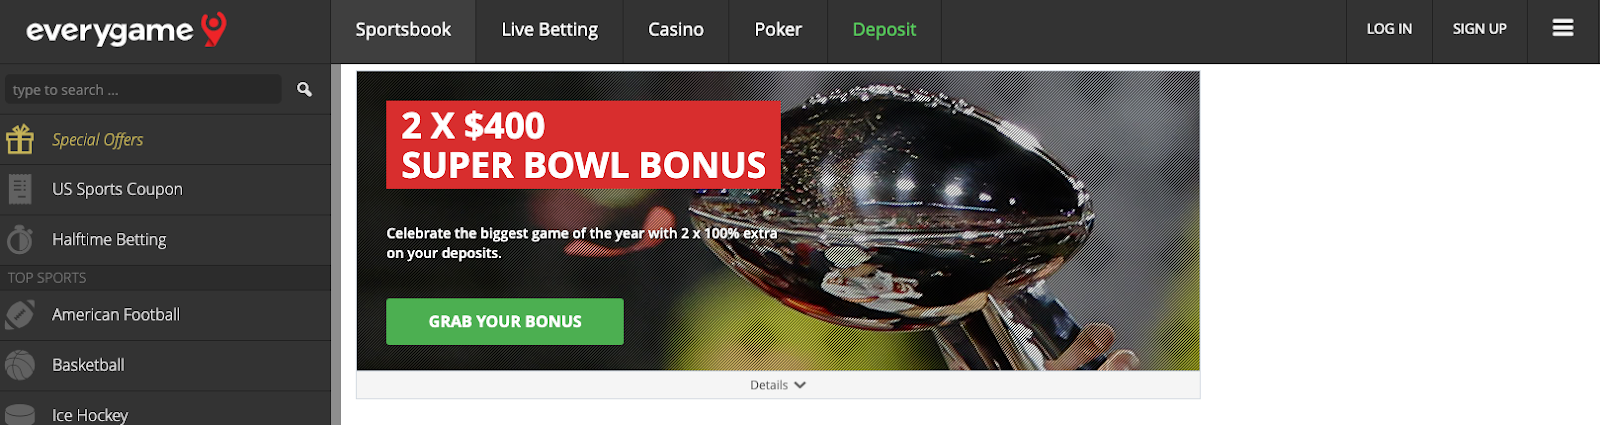Click the Ice Hockey puck icon
Screen dimensions: 1600x425
pyautogui.click(x=20, y=413)
